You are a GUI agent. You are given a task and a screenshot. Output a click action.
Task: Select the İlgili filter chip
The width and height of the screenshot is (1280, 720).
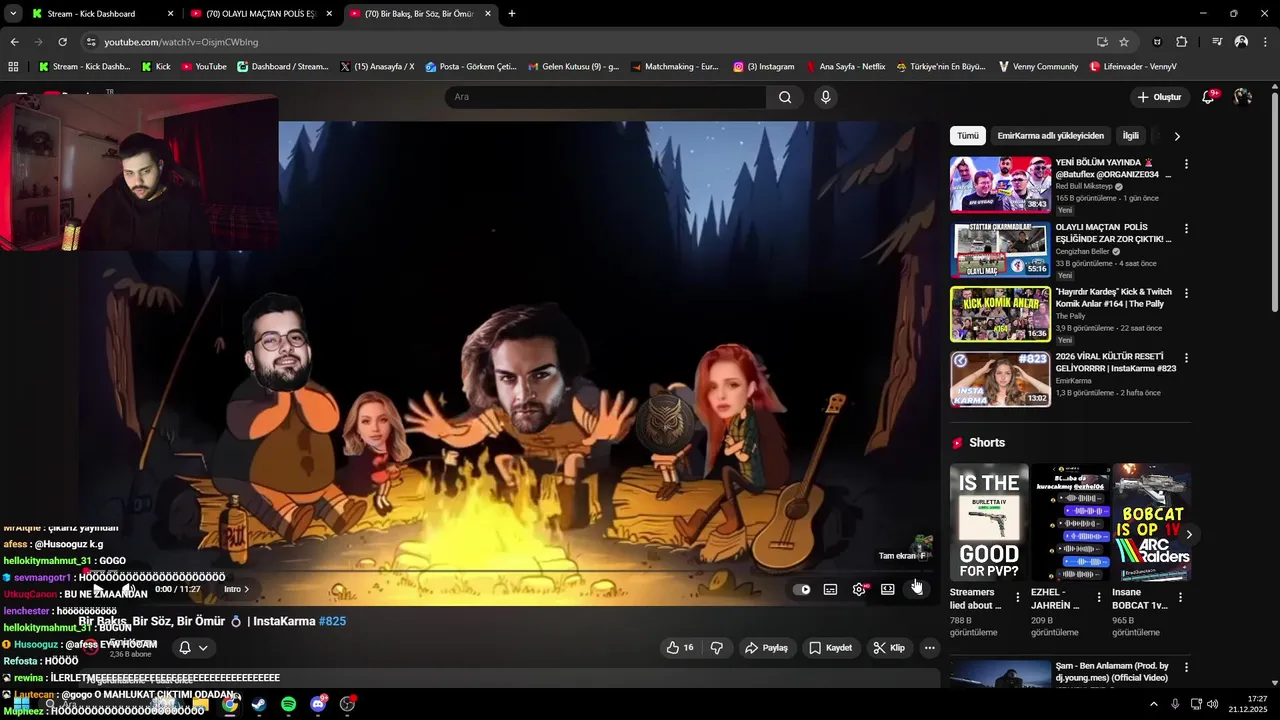(x=1130, y=136)
